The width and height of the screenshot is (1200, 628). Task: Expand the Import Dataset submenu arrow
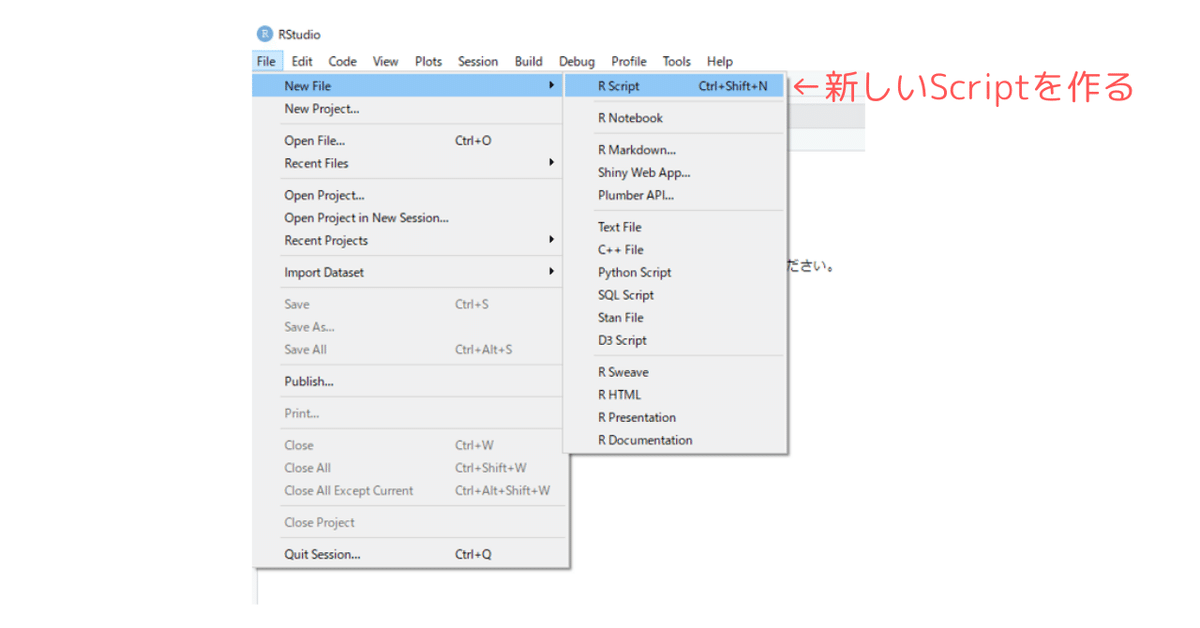tap(551, 272)
